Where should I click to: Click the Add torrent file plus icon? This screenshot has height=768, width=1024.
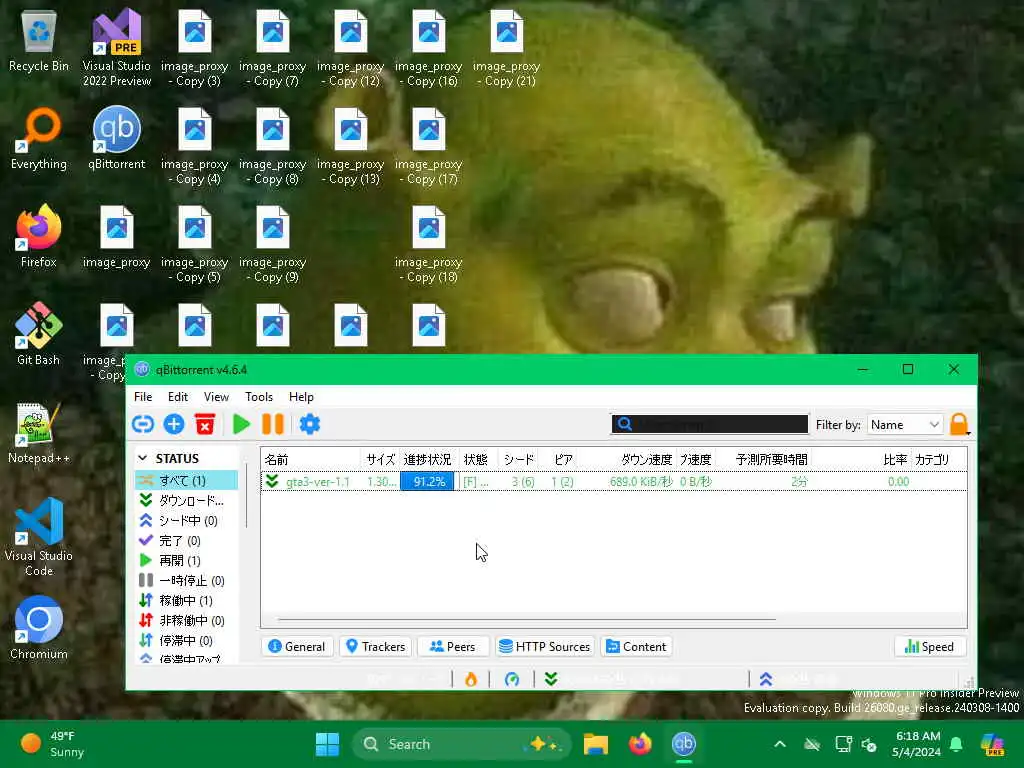(174, 424)
